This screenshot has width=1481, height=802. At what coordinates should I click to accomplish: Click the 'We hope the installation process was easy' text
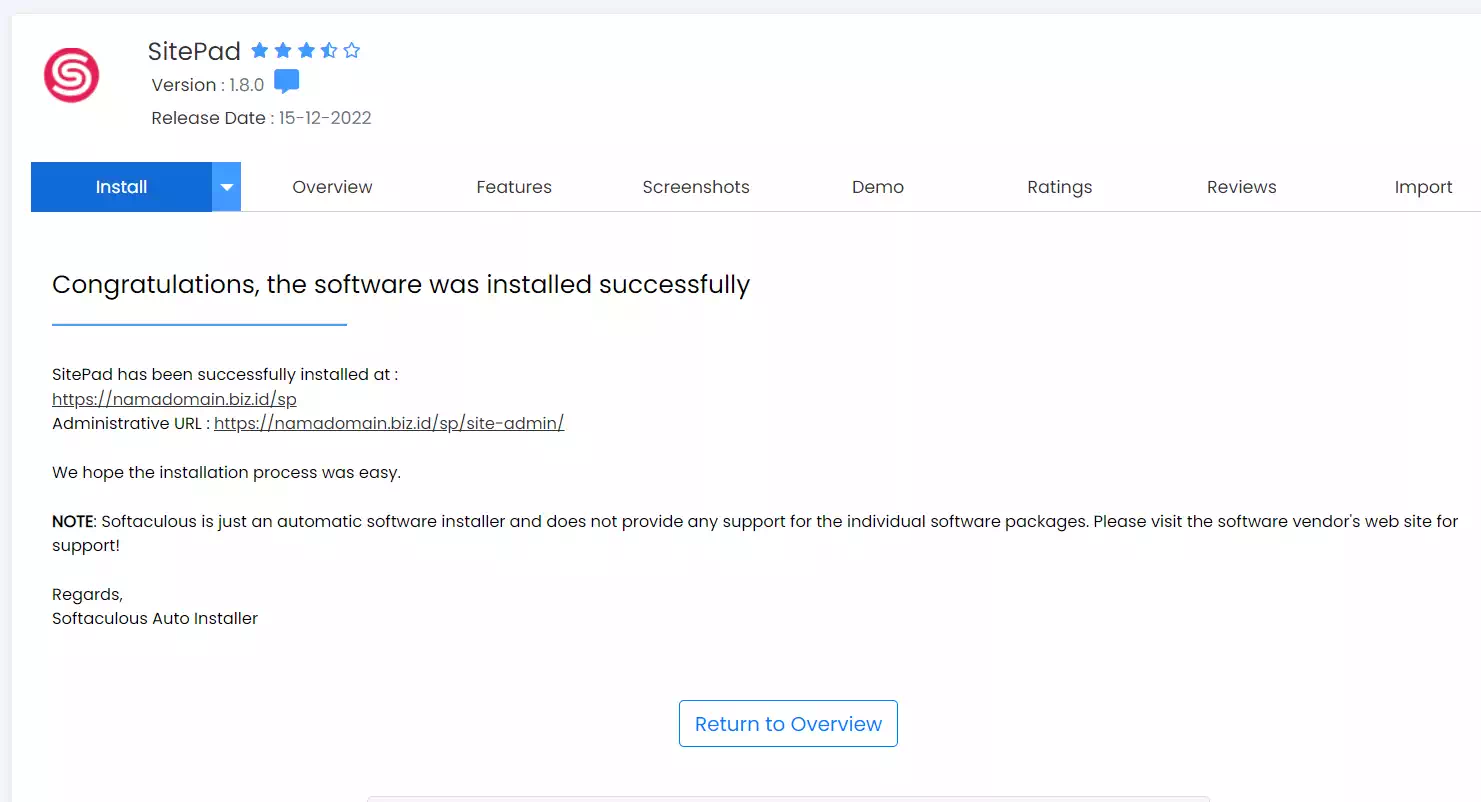pyautogui.click(x=226, y=472)
